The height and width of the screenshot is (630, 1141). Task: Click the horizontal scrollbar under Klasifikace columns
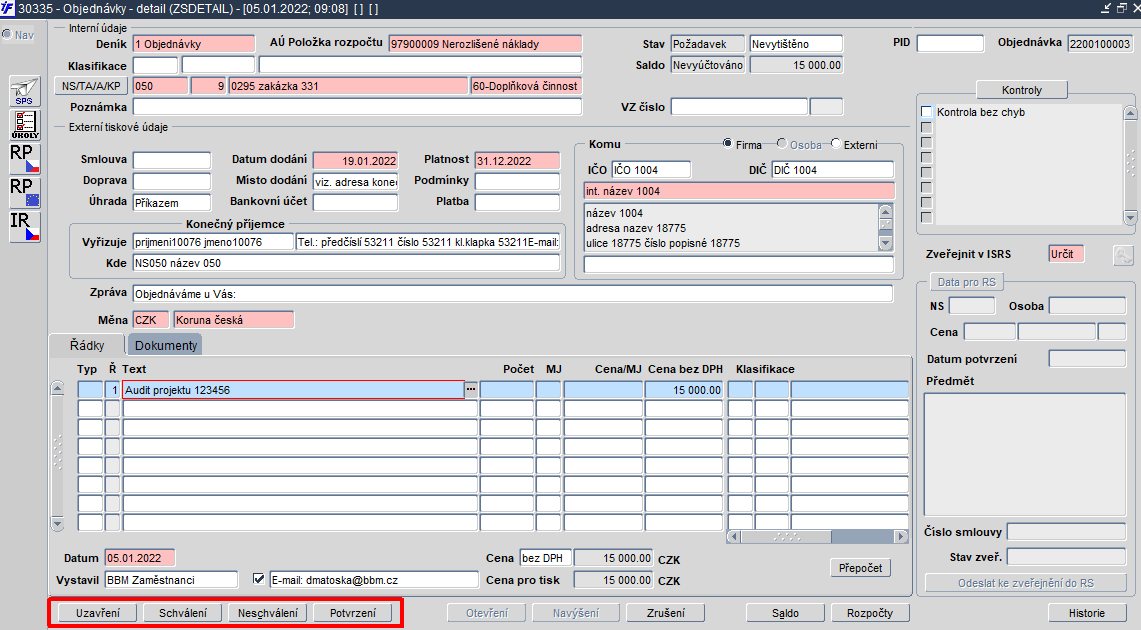[817, 537]
